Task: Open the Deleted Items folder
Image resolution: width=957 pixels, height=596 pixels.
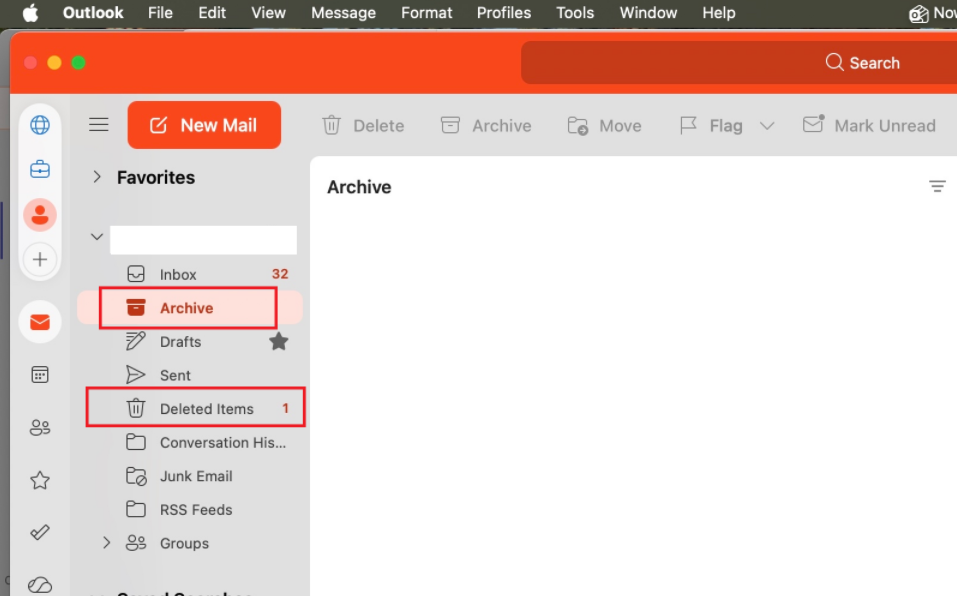Action: tap(190, 408)
